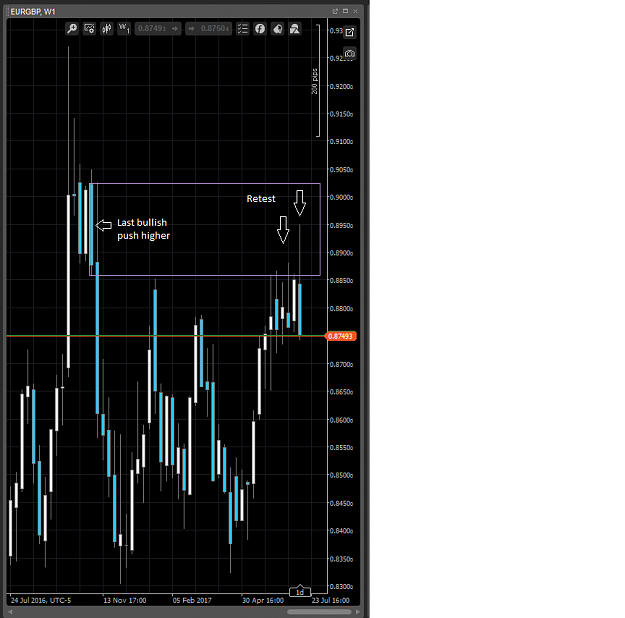The height and width of the screenshot is (618, 625).
Task: Click the 1d marker on time axis
Action: [300, 592]
